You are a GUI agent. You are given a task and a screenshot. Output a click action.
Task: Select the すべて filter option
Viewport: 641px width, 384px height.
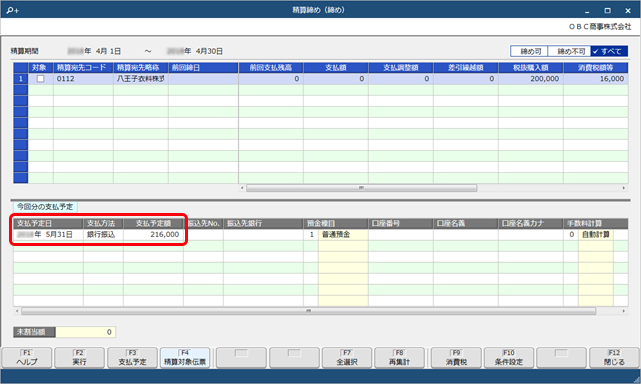[x=609, y=51]
